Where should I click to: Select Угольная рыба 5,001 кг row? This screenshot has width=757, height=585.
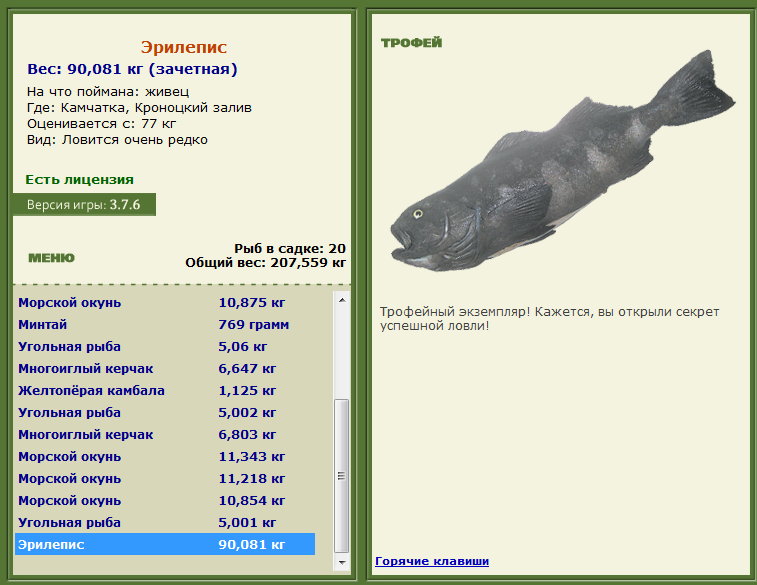(x=165, y=523)
